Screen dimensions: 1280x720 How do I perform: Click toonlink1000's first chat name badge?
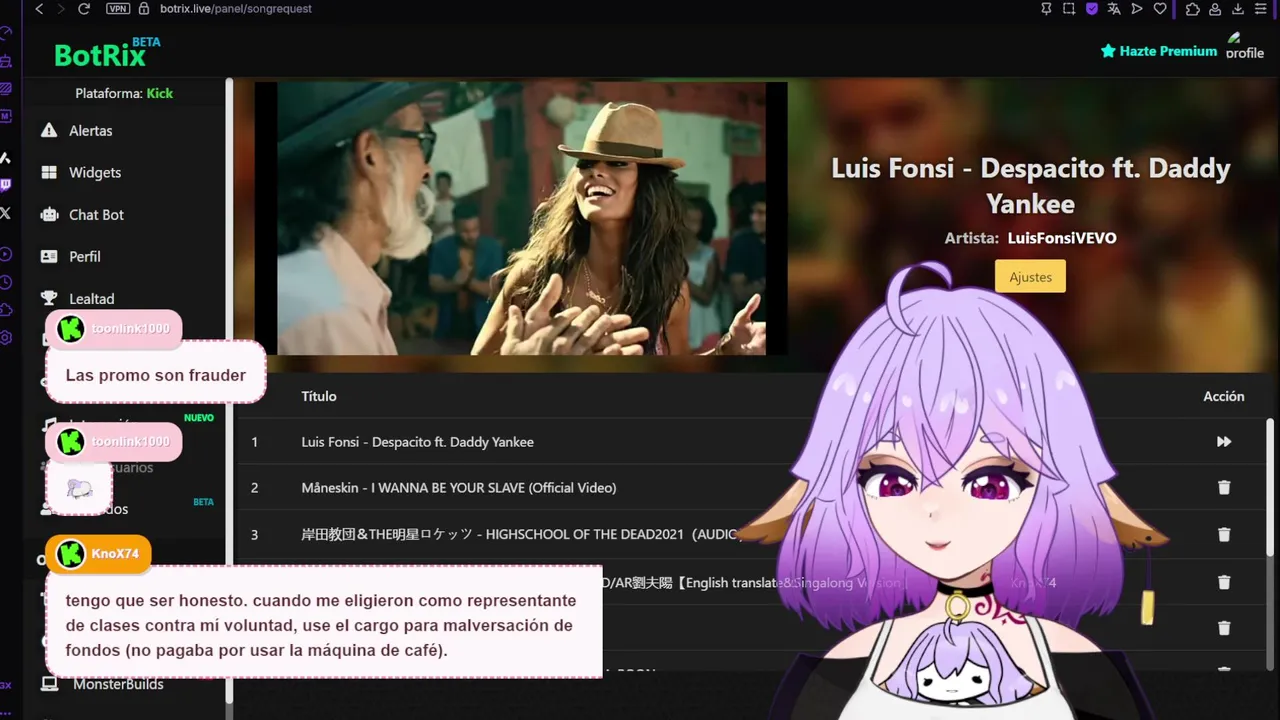click(114, 329)
